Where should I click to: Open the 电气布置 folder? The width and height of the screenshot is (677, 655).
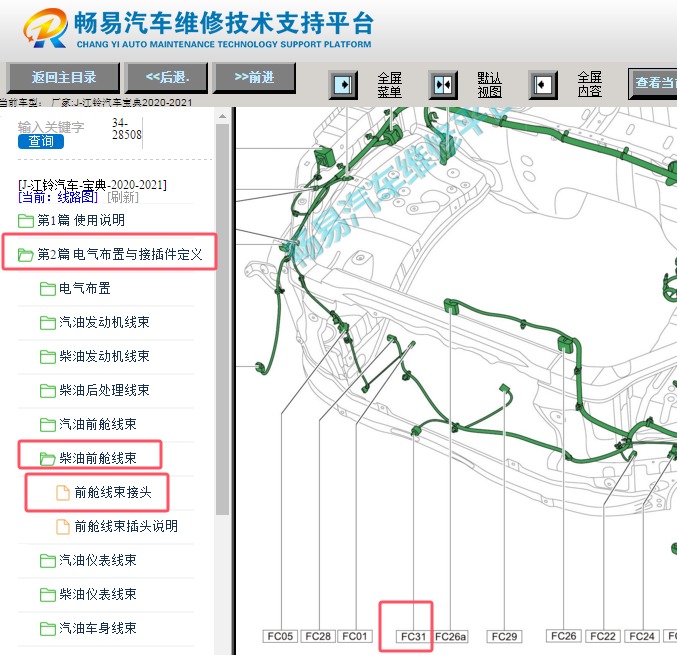(x=85, y=288)
